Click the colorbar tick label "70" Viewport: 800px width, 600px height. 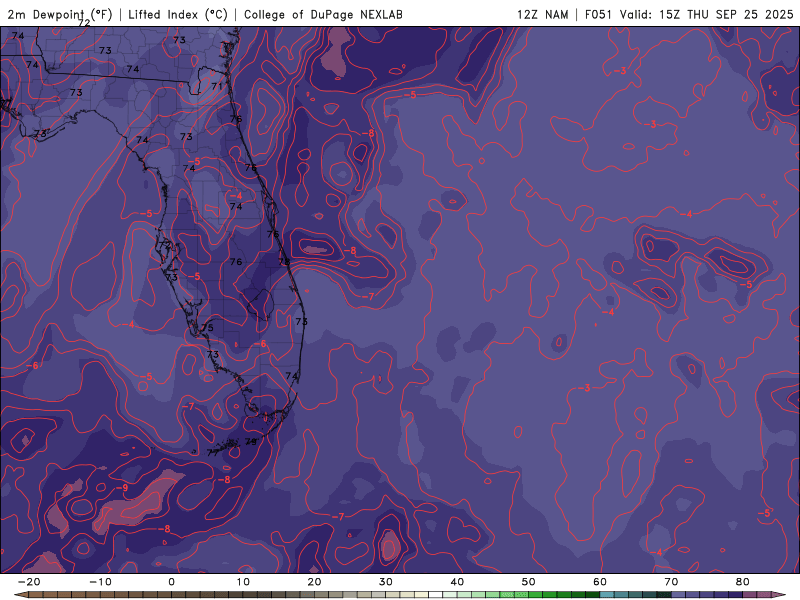click(x=670, y=581)
